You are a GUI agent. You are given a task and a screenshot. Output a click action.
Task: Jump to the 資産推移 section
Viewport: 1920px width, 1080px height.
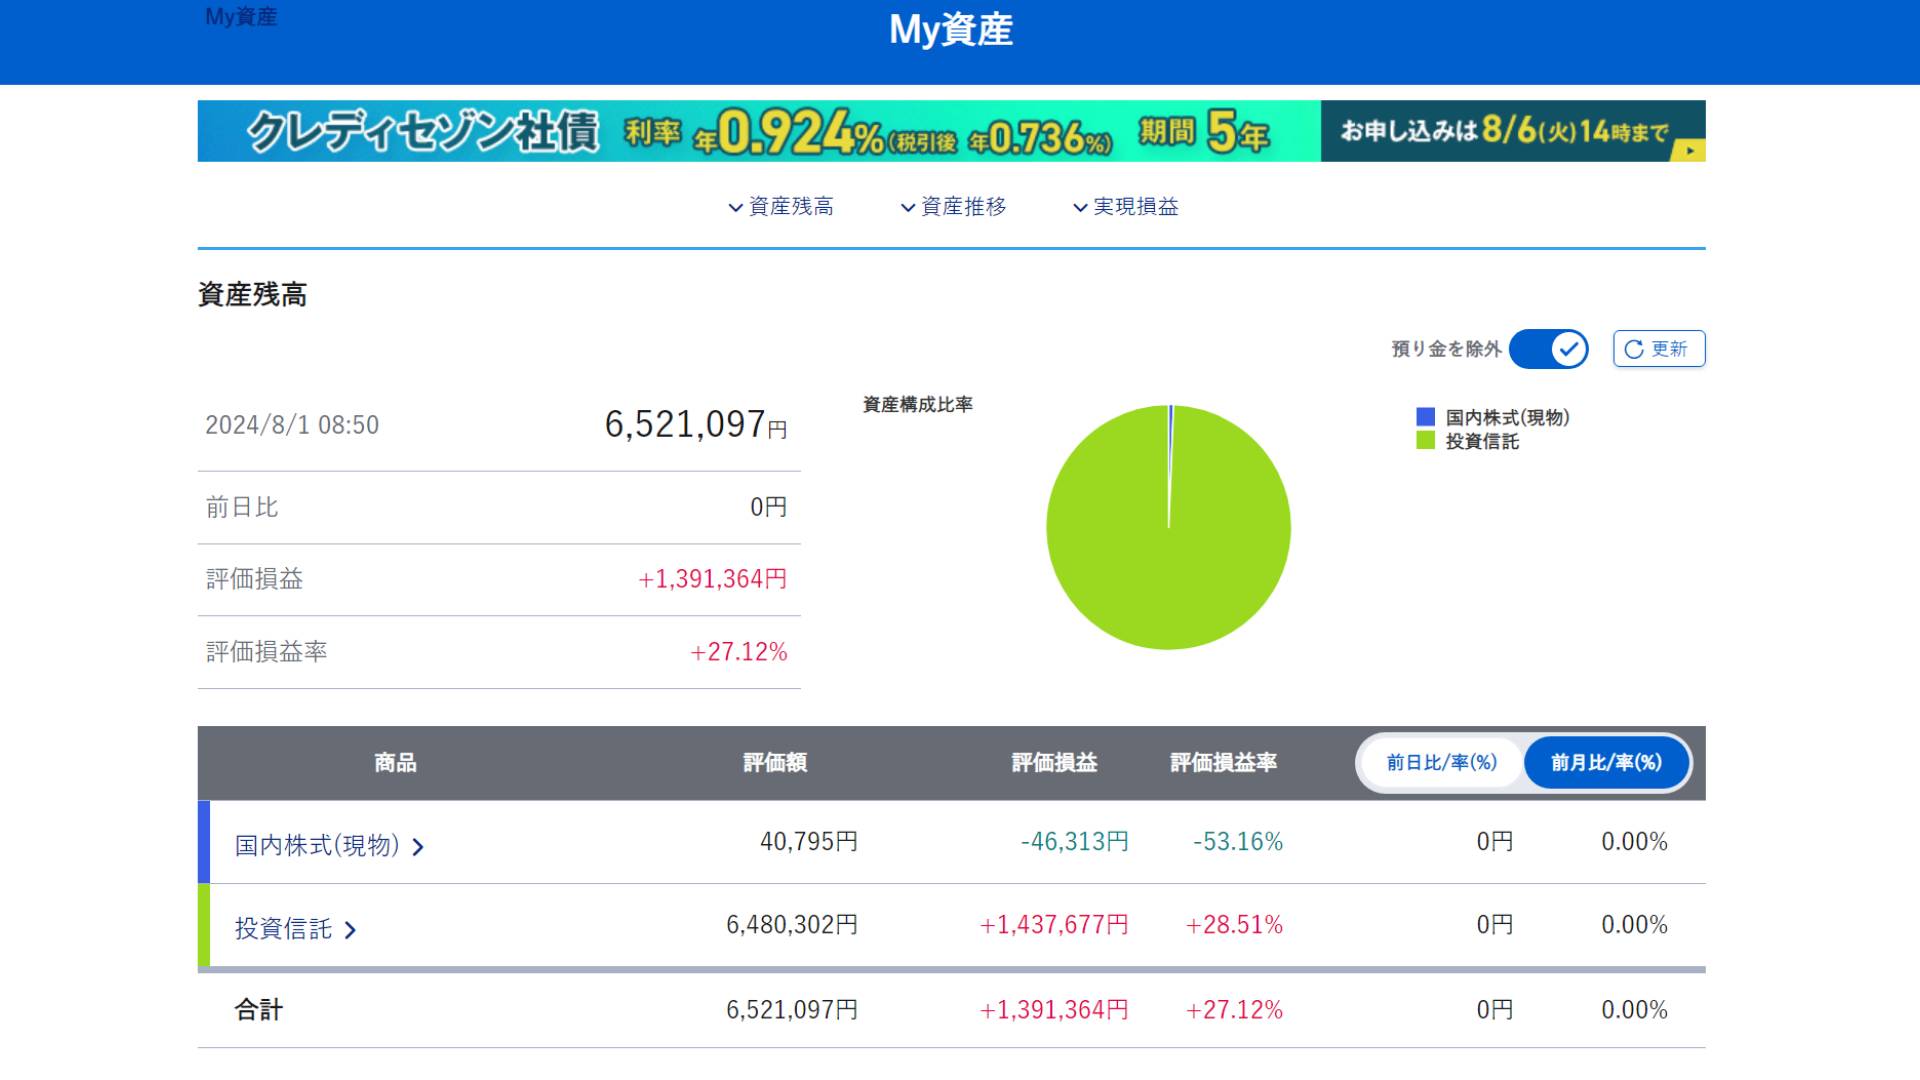[954, 207]
